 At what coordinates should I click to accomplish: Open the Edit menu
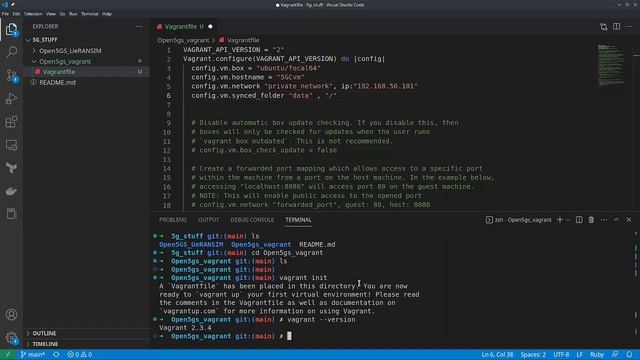(16, 14)
